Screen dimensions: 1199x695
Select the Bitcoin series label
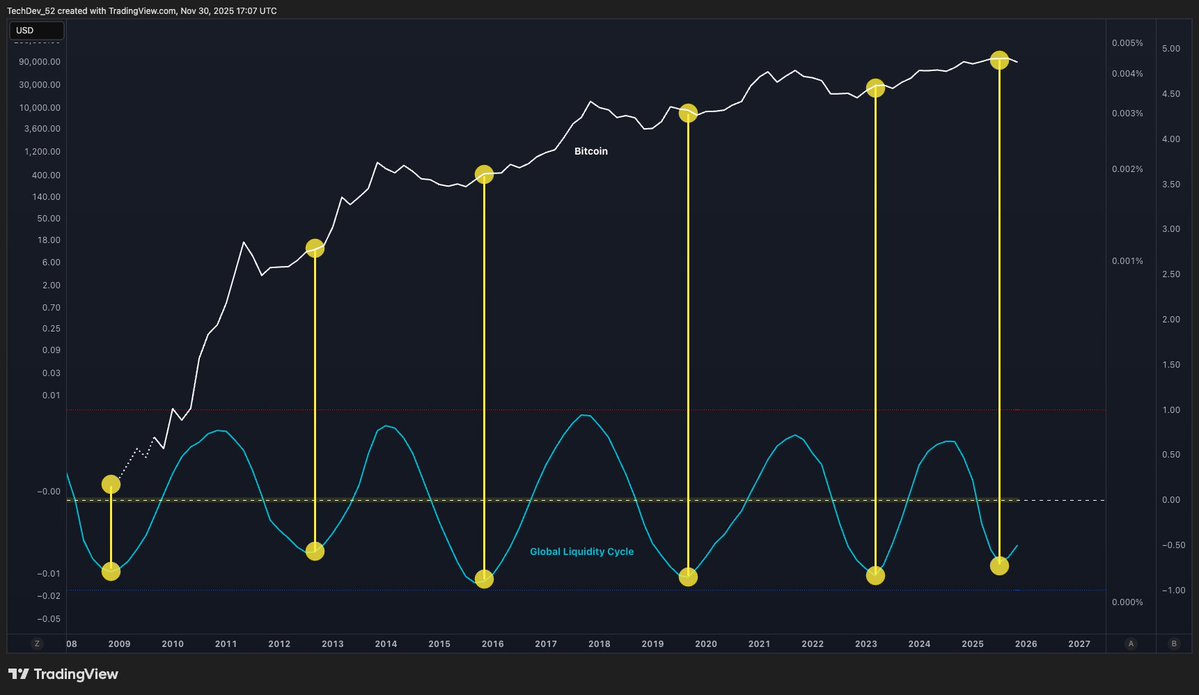[x=590, y=151]
